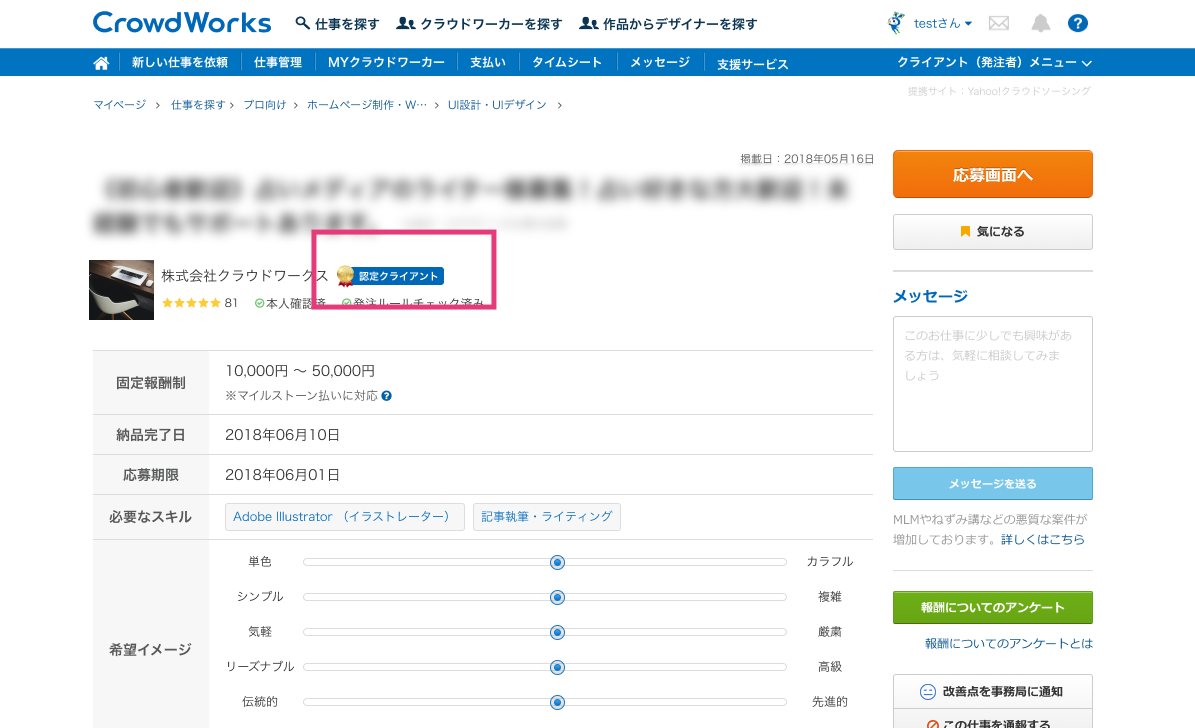
Task: Click the 報酬についてのアンケート green button
Action: [x=992, y=608]
